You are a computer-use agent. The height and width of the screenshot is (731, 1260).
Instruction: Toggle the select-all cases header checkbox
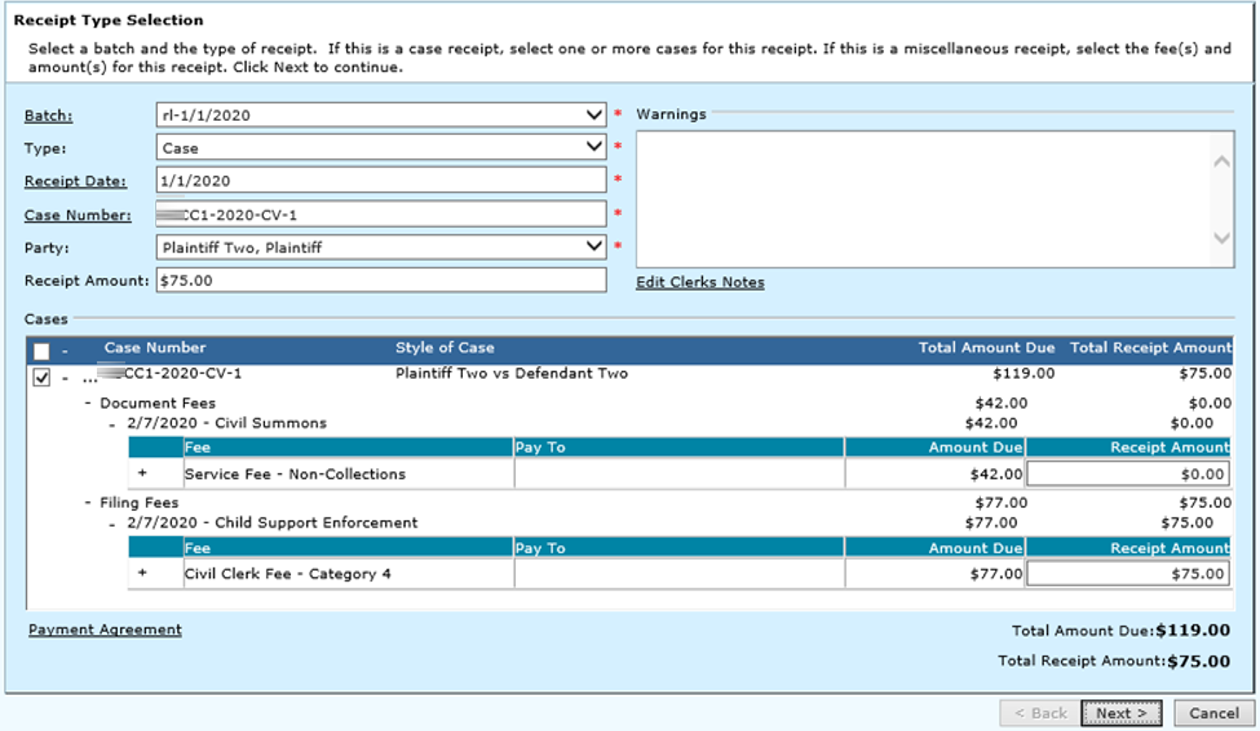[x=41, y=351]
